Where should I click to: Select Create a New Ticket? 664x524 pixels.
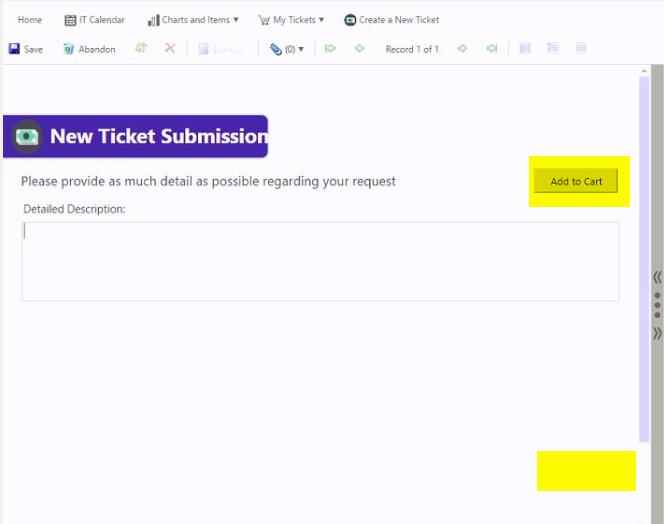391,20
